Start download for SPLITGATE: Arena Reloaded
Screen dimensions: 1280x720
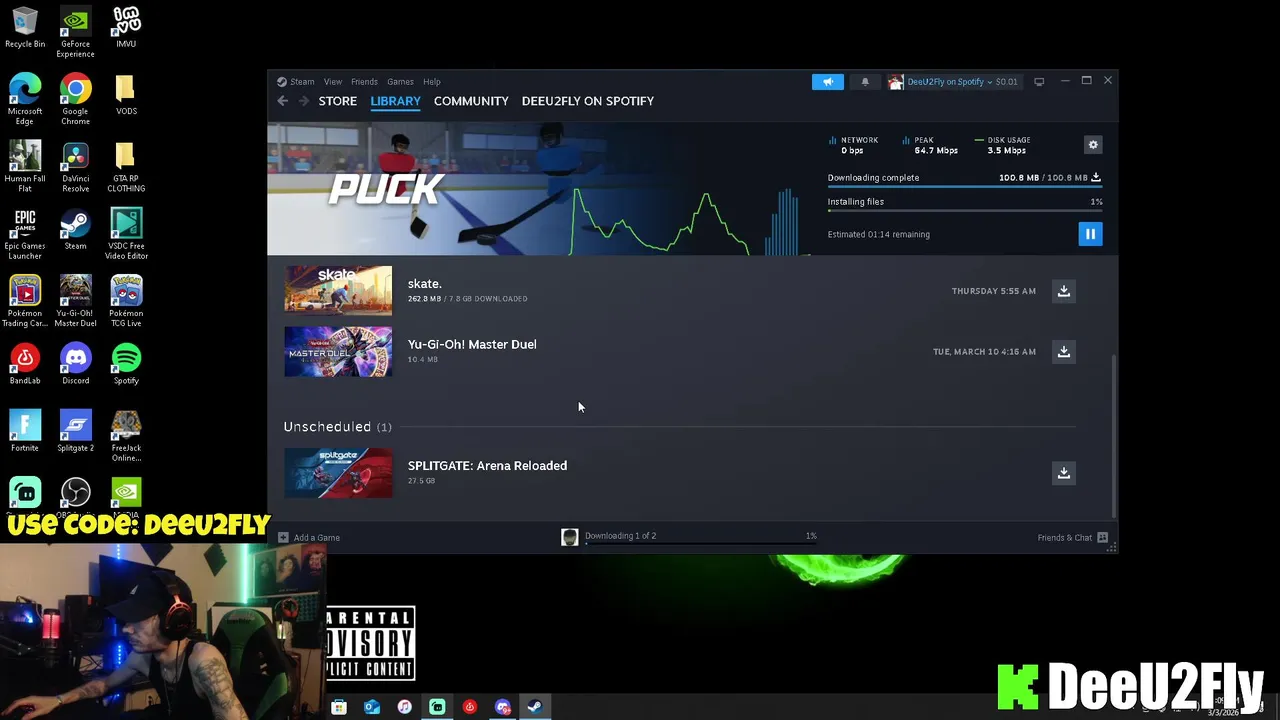point(1064,473)
